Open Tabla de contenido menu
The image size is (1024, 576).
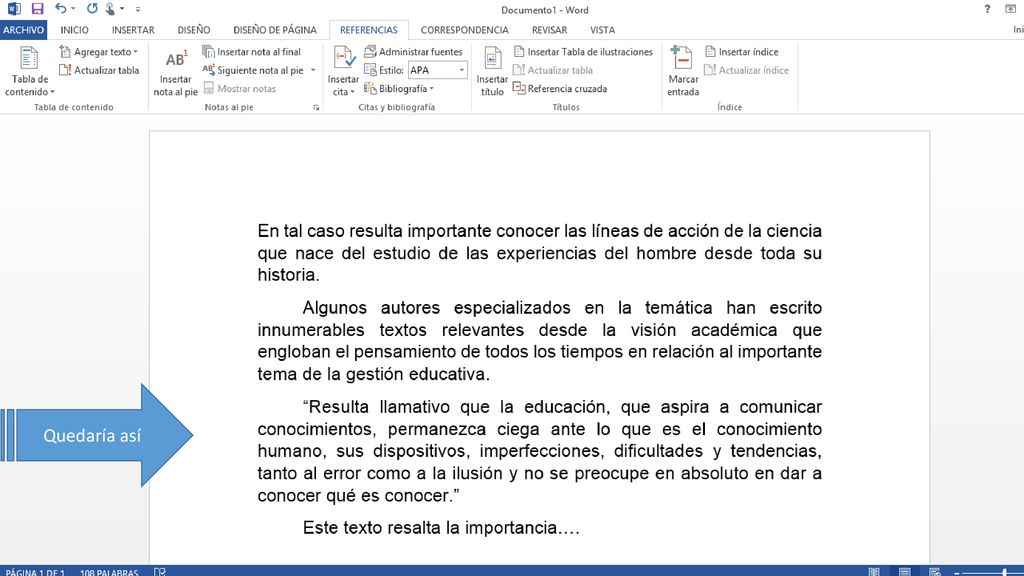29,72
